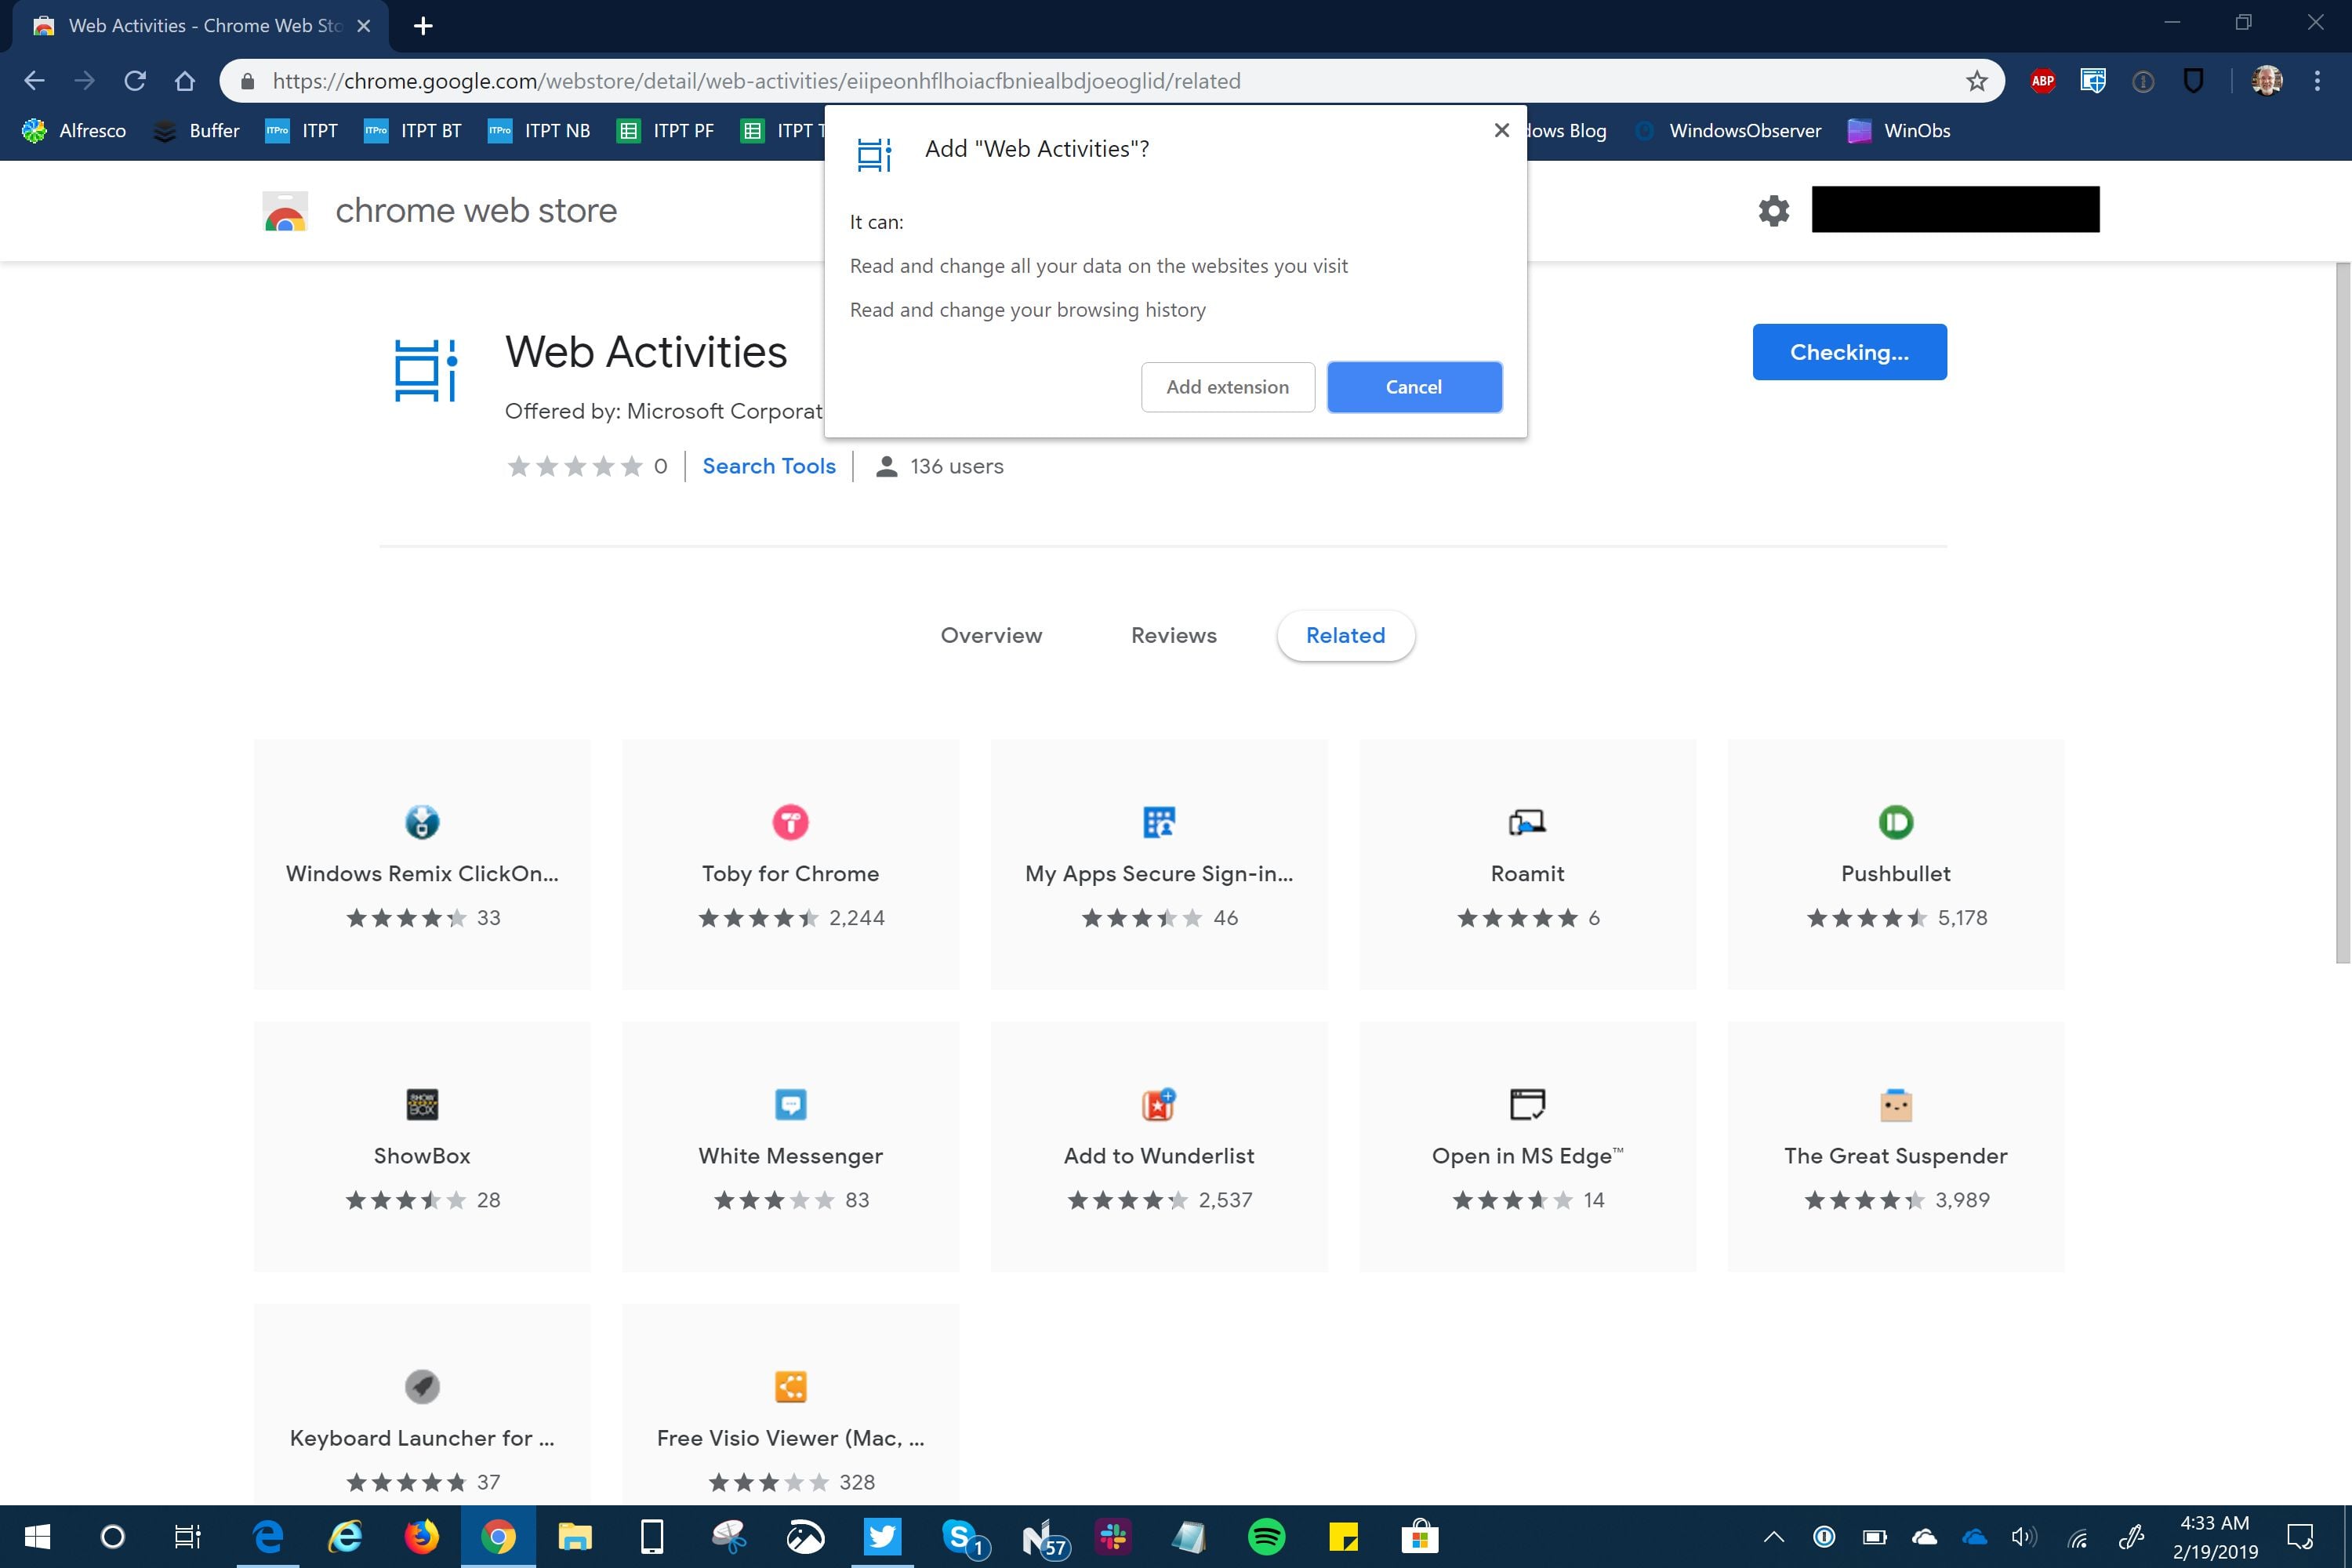Switch to the Overview tab
2352x1568 pixels.
coord(991,635)
